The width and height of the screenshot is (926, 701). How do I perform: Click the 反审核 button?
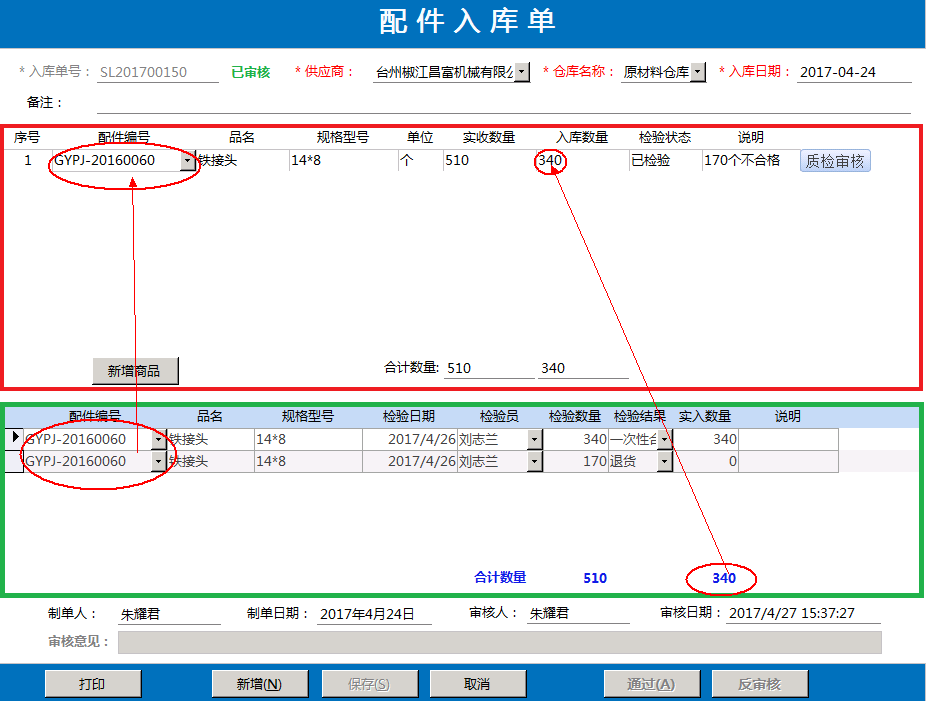760,684
